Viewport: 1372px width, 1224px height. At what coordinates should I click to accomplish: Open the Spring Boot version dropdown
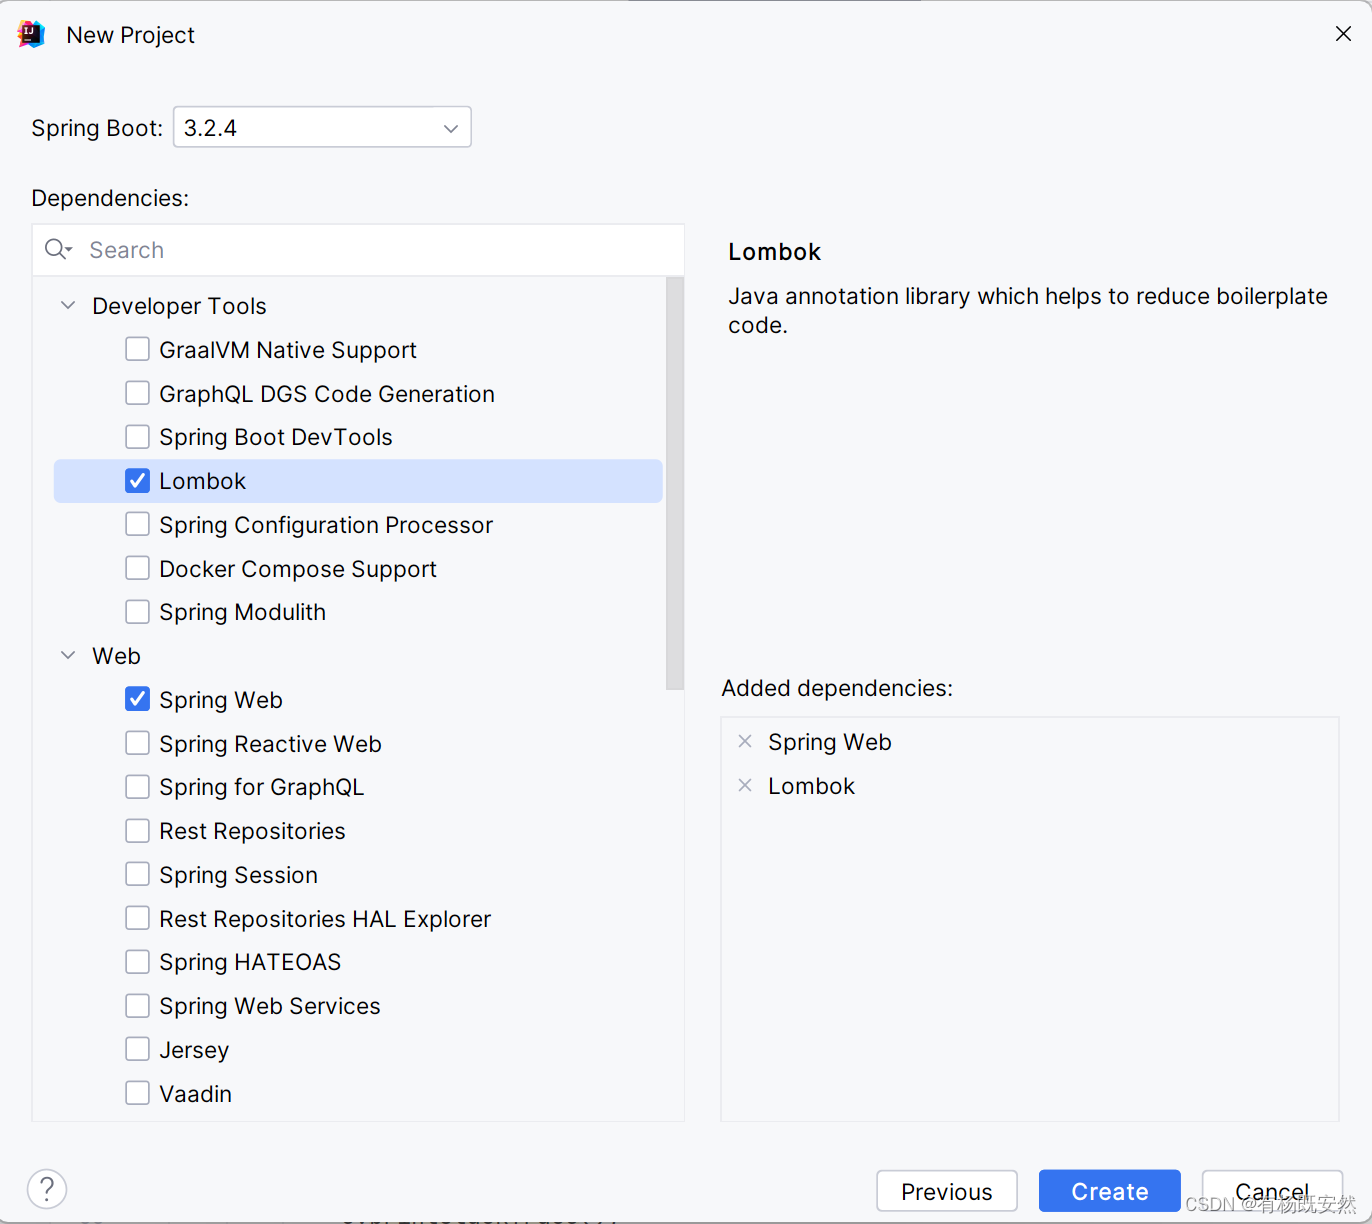click(x=322, y=127)
